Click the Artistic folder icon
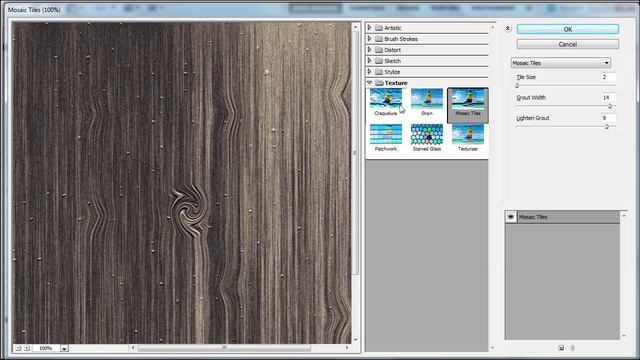Viewport: 640px width, 360px height. pyautogui.click(x=379, y=28)
